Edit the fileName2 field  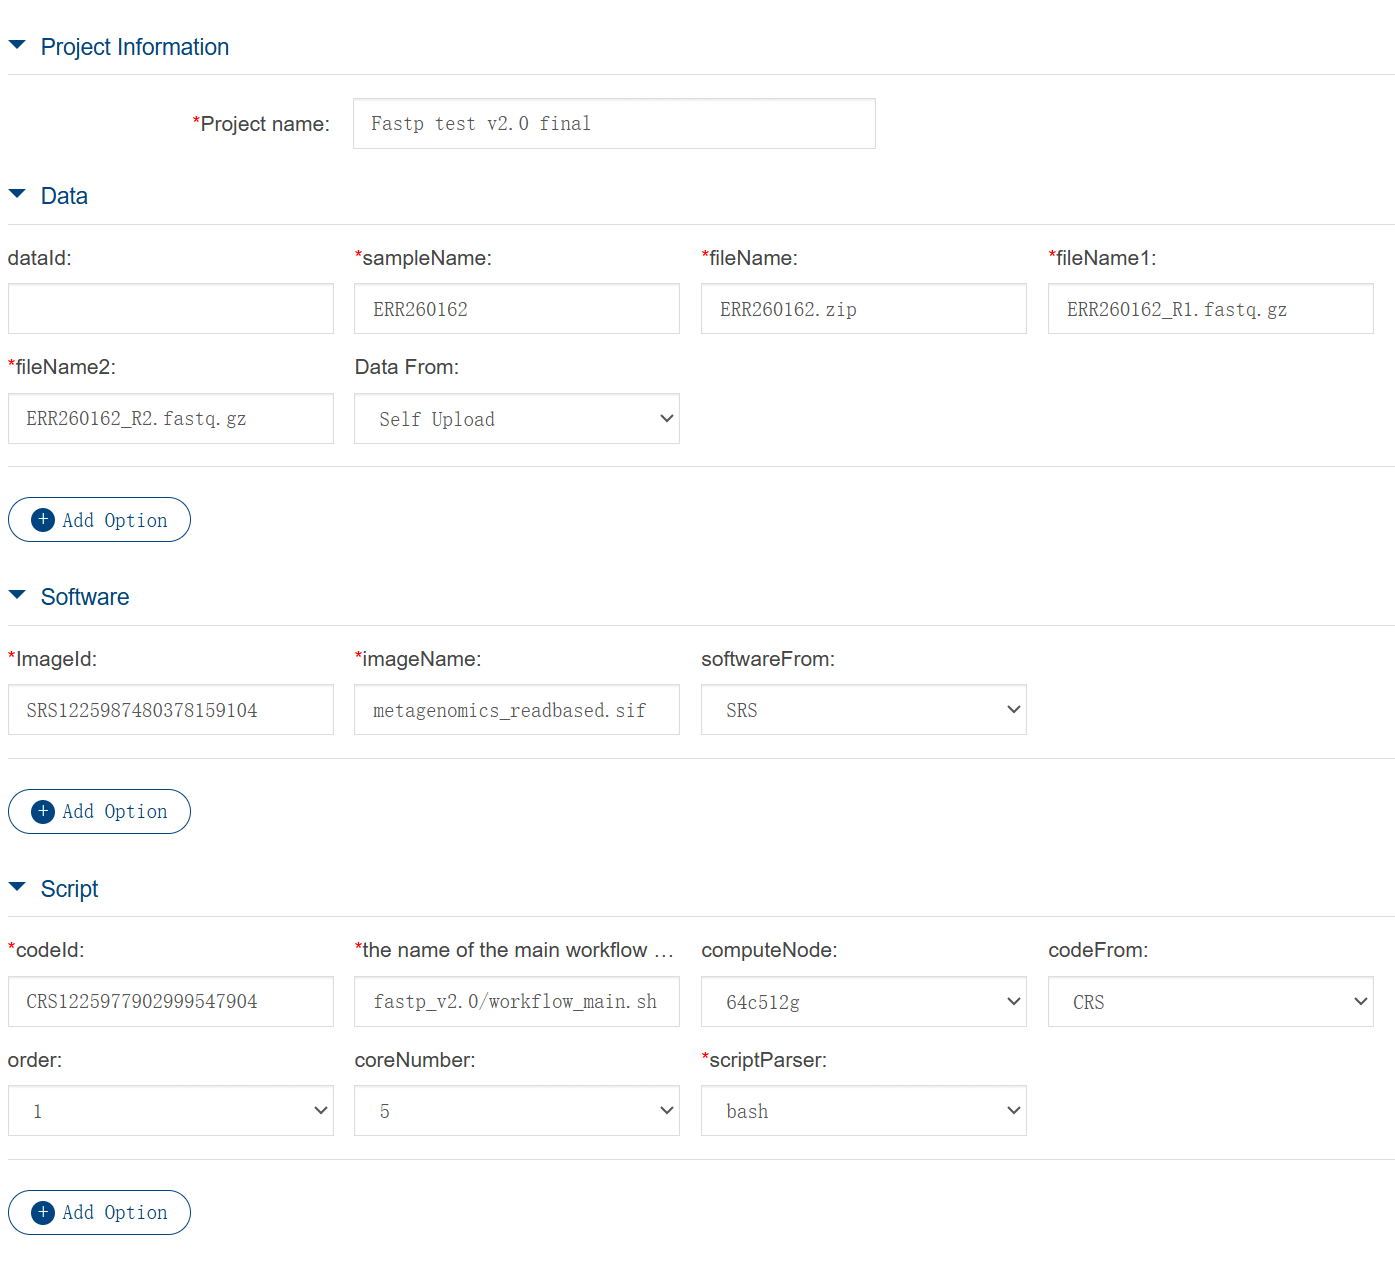pos(171,418)
